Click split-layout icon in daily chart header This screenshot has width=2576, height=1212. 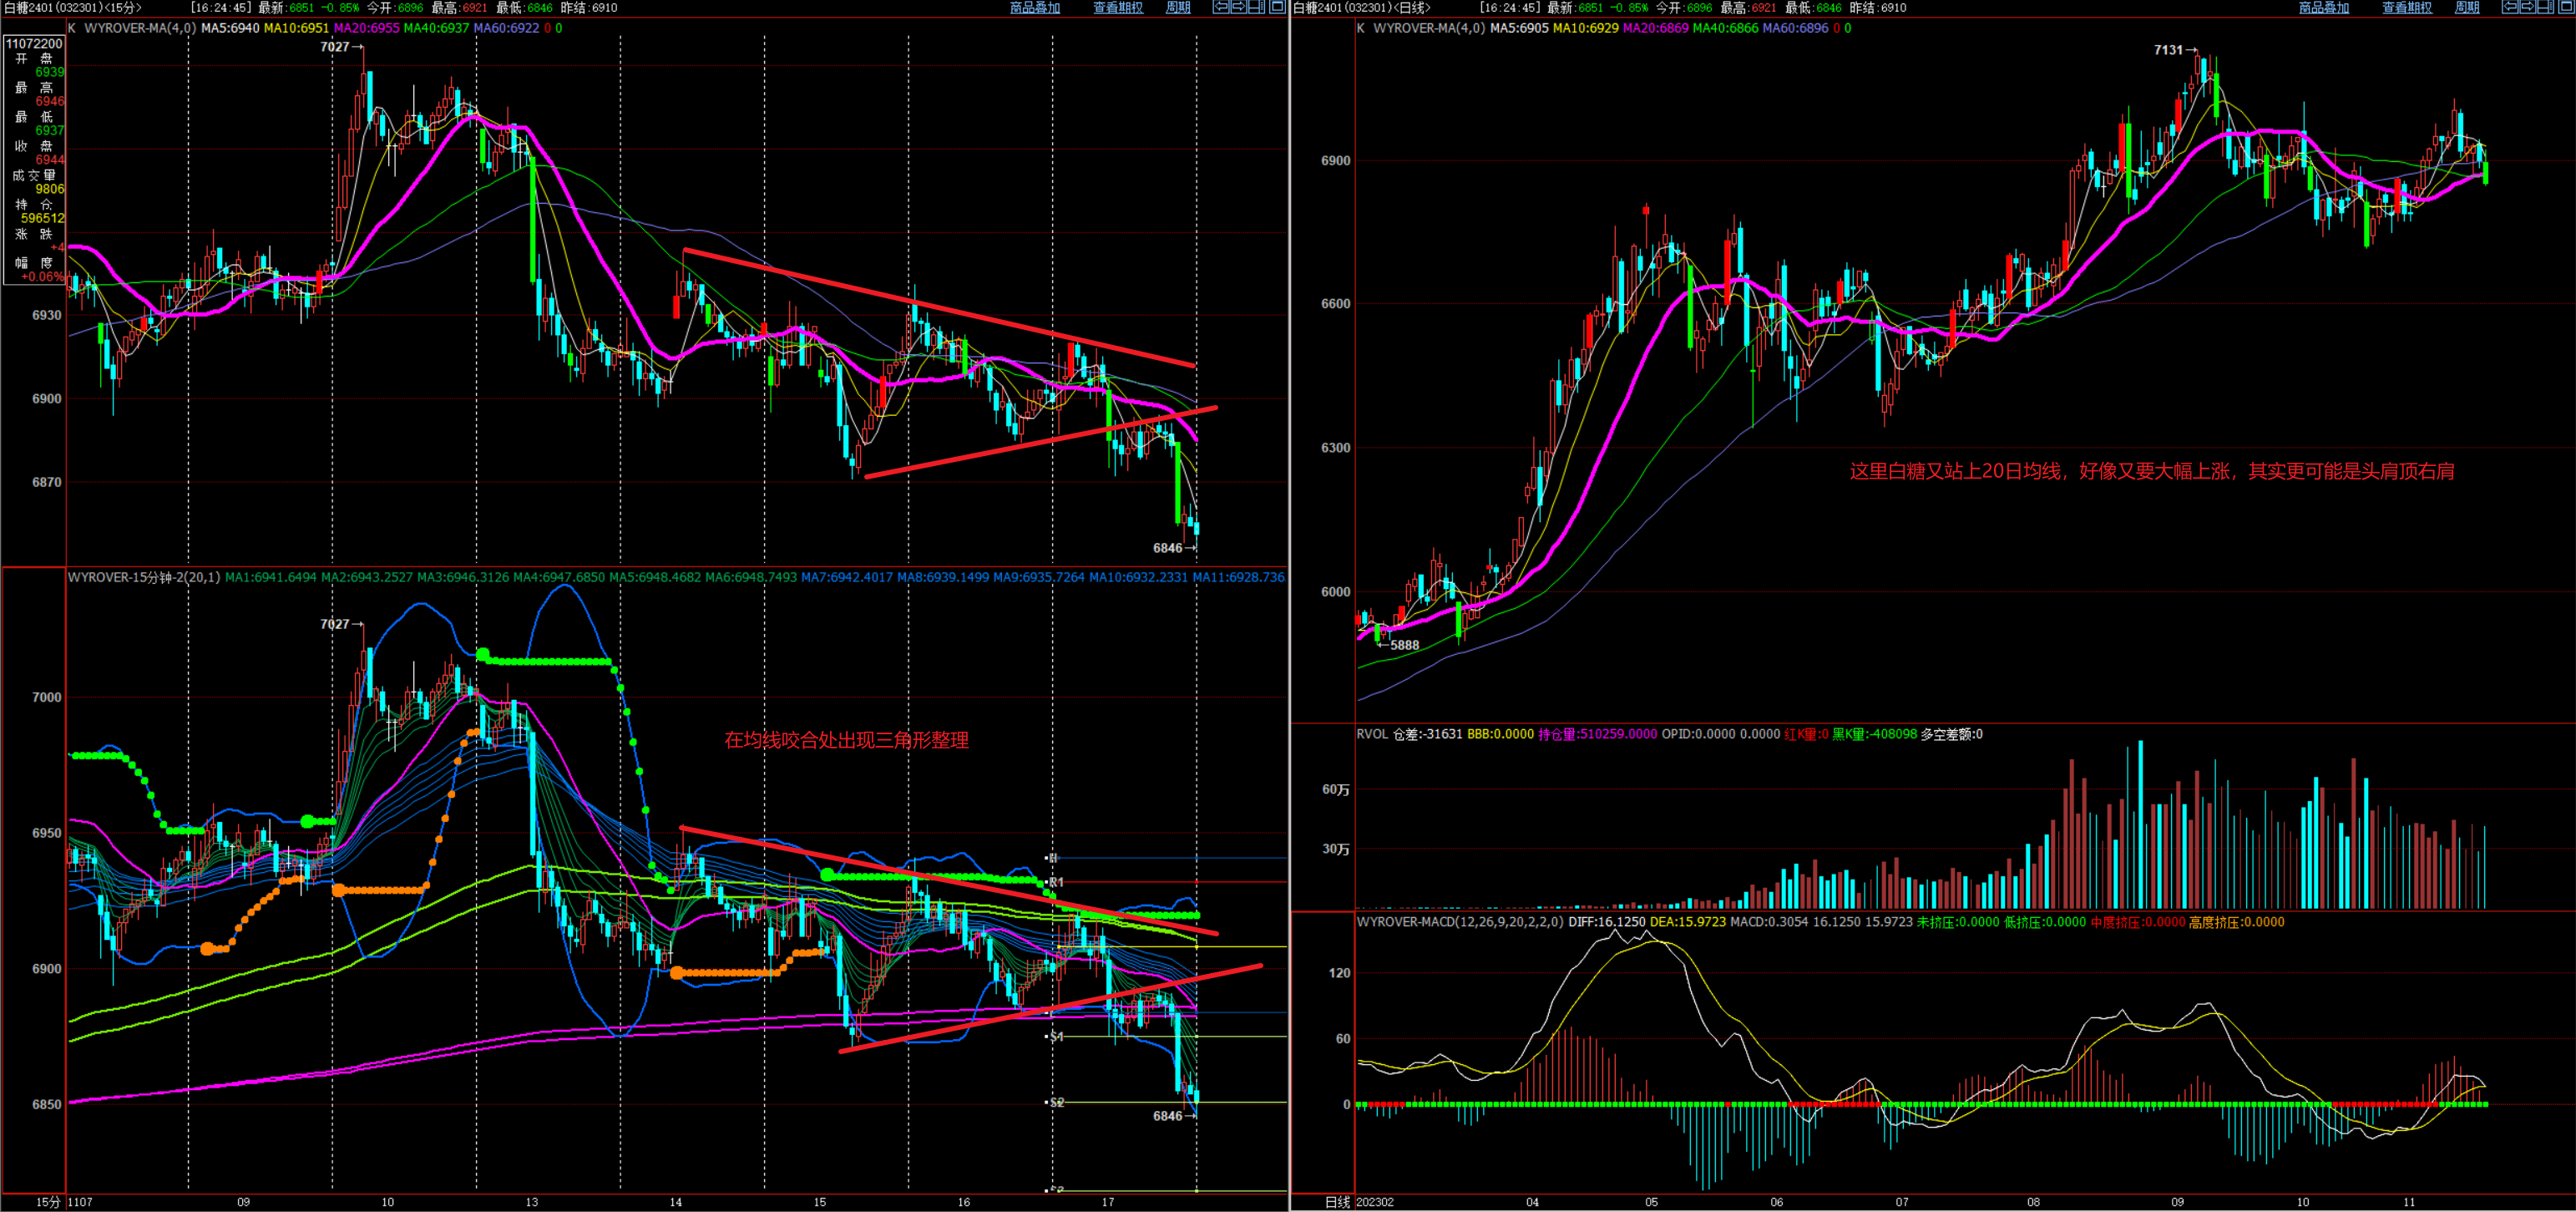tap(2546, 7)
